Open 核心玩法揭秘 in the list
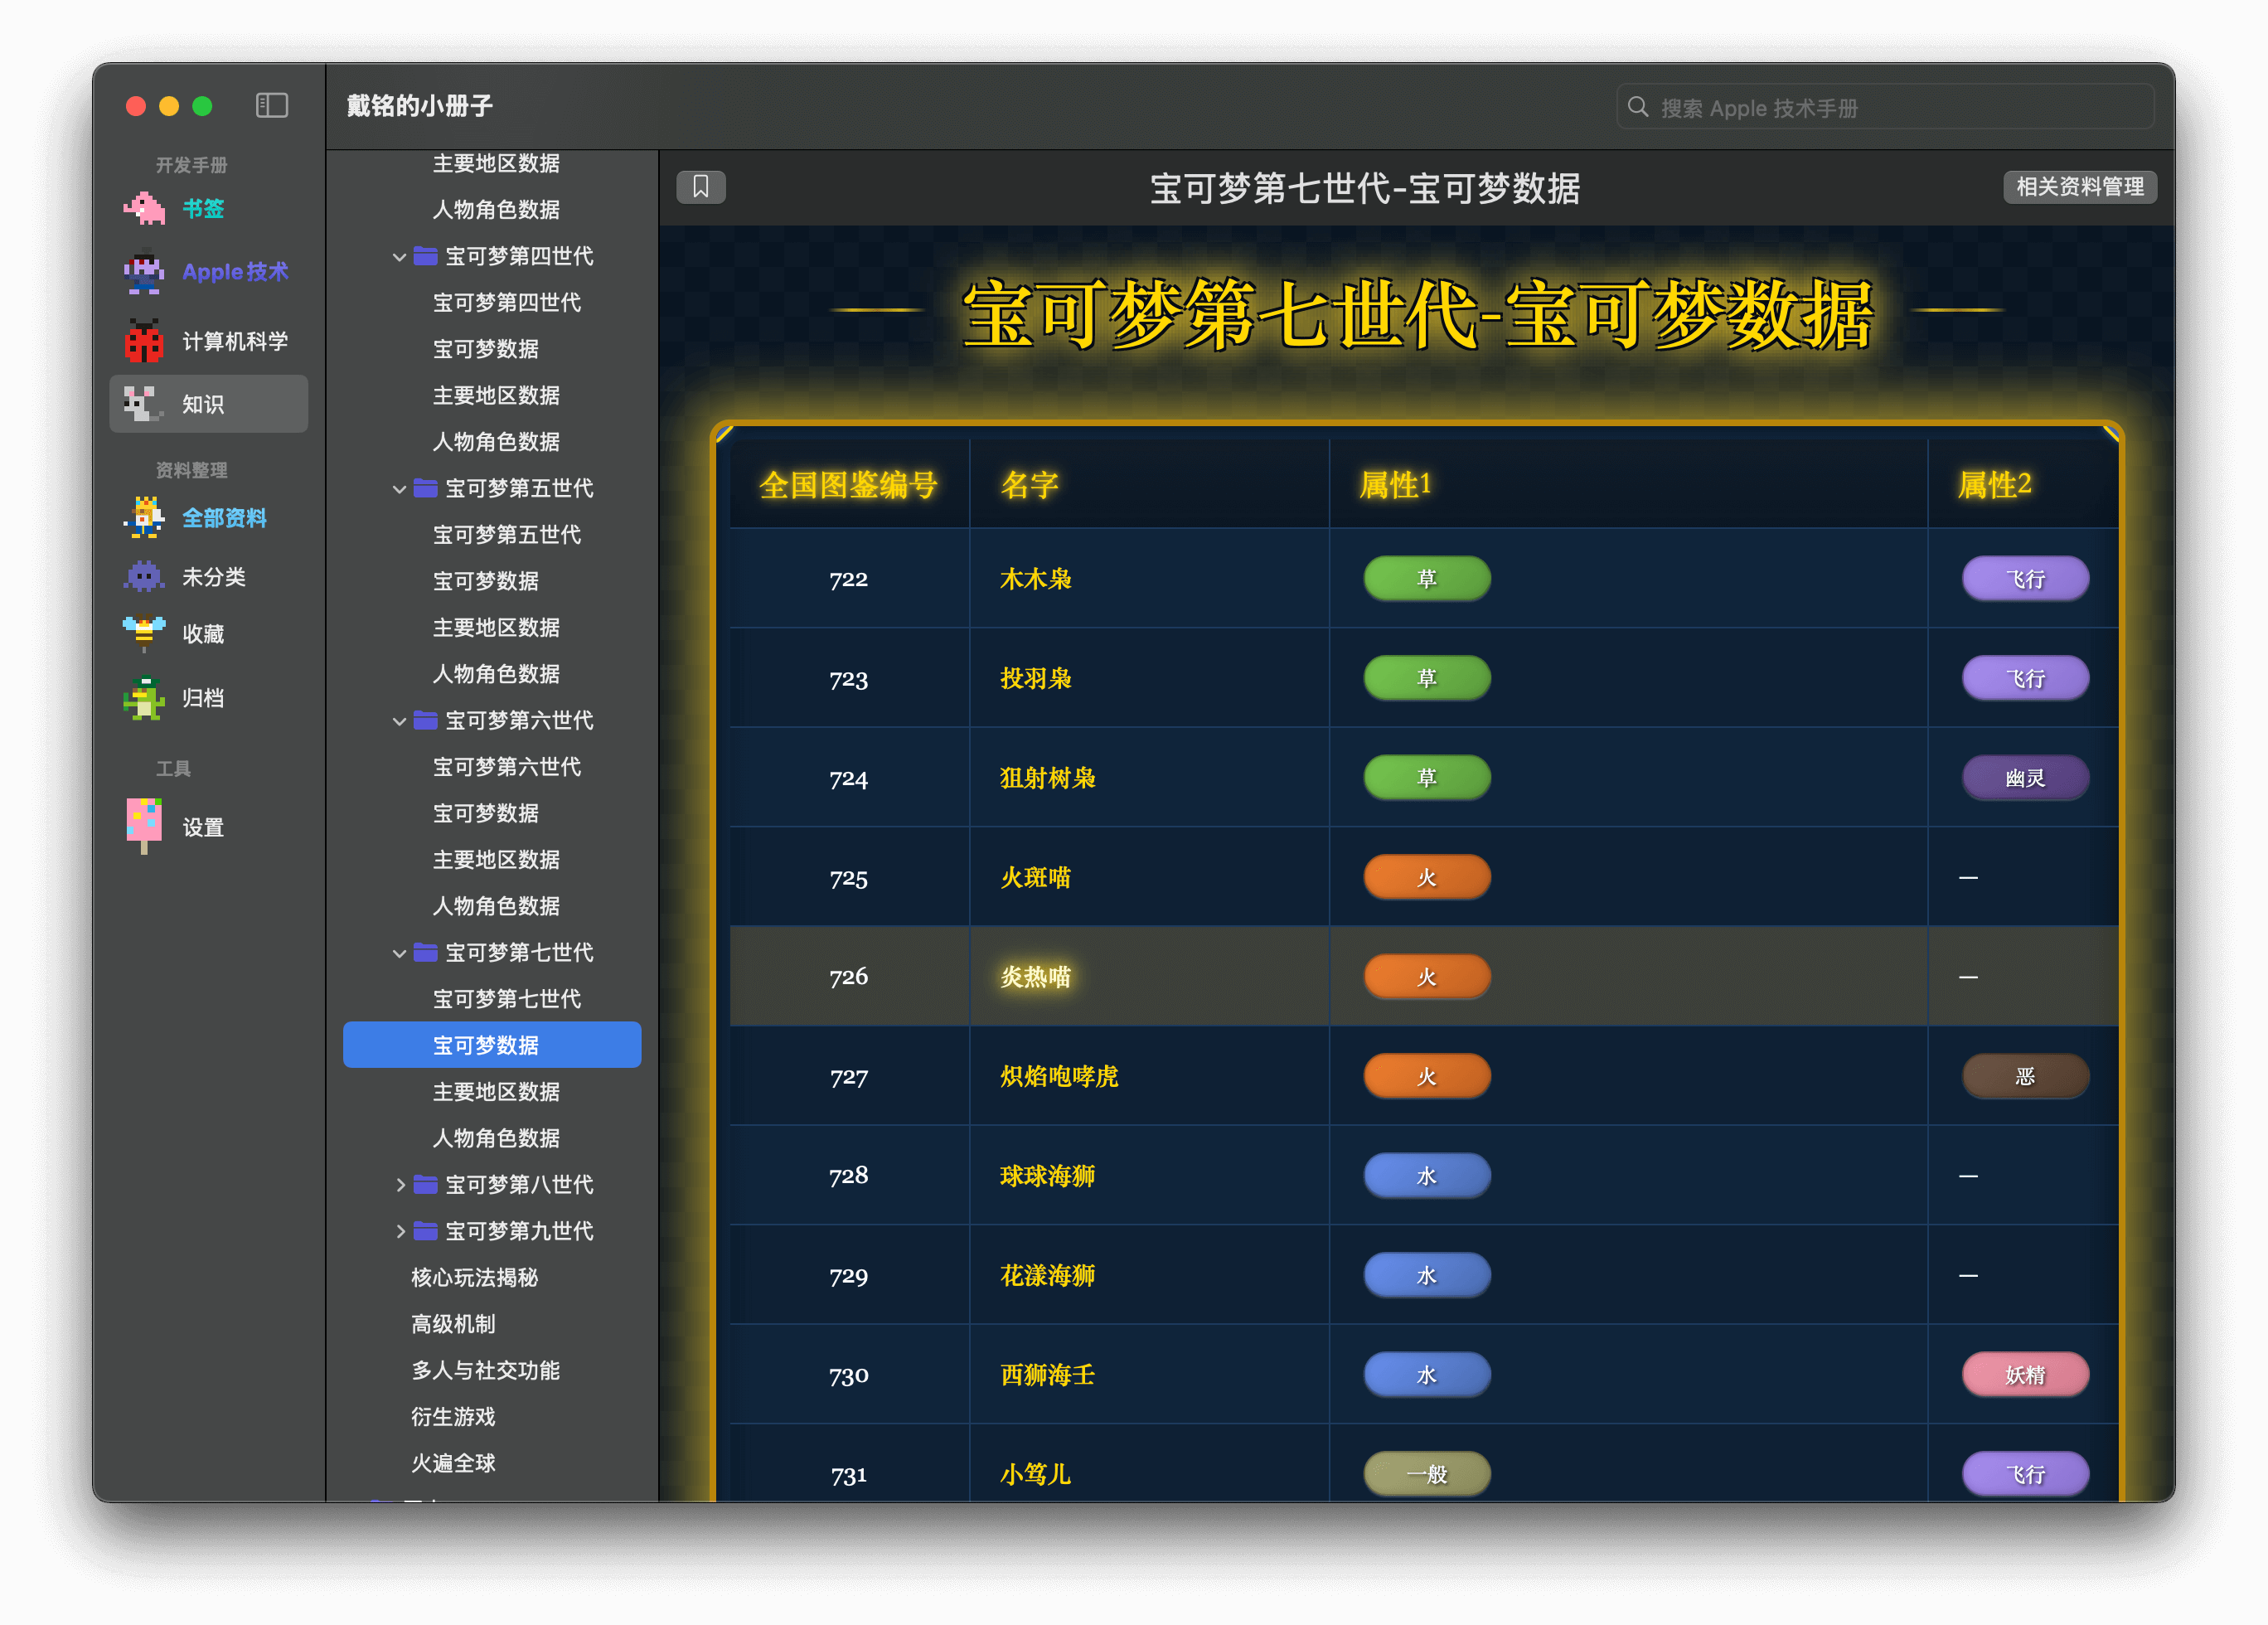 [x=475, y=1277]
